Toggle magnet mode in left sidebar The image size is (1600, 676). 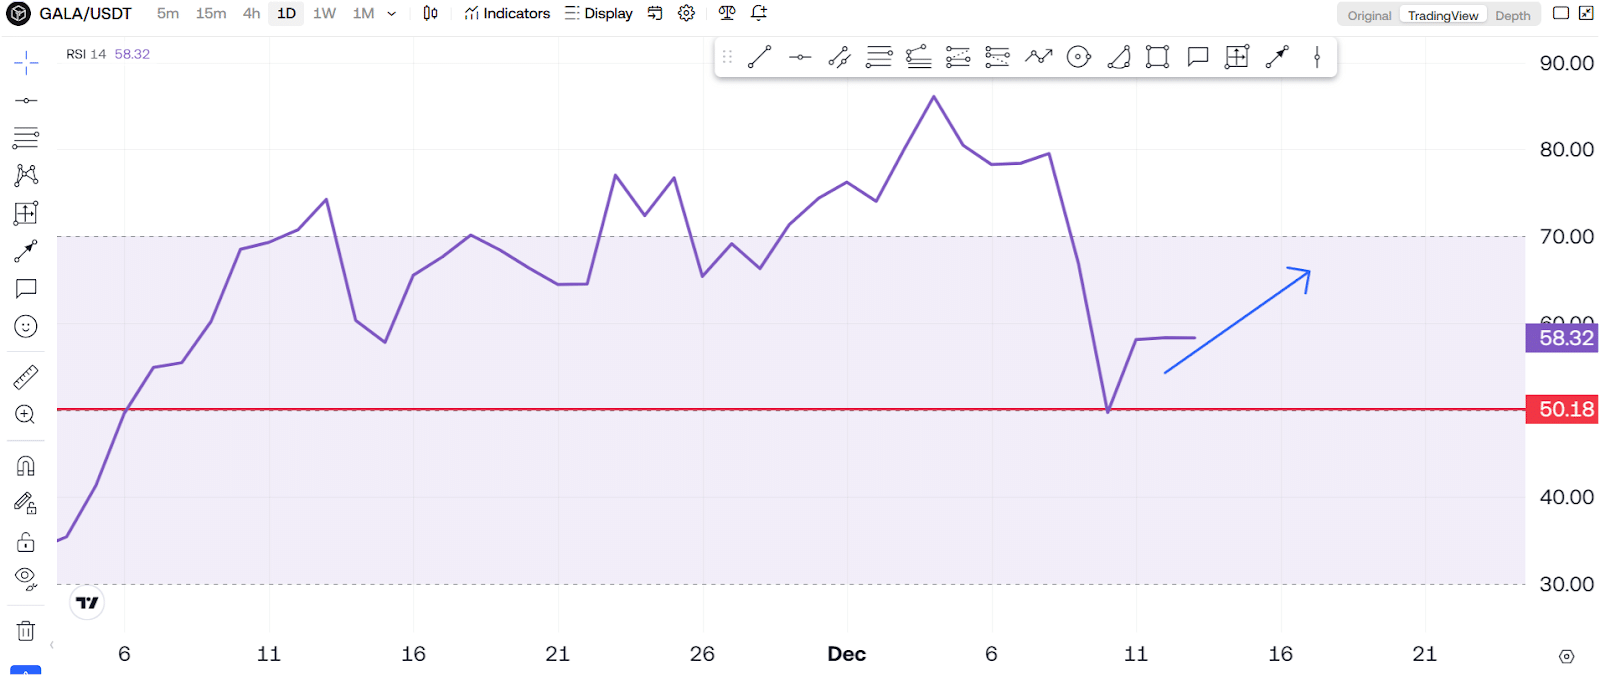(26, 466)
